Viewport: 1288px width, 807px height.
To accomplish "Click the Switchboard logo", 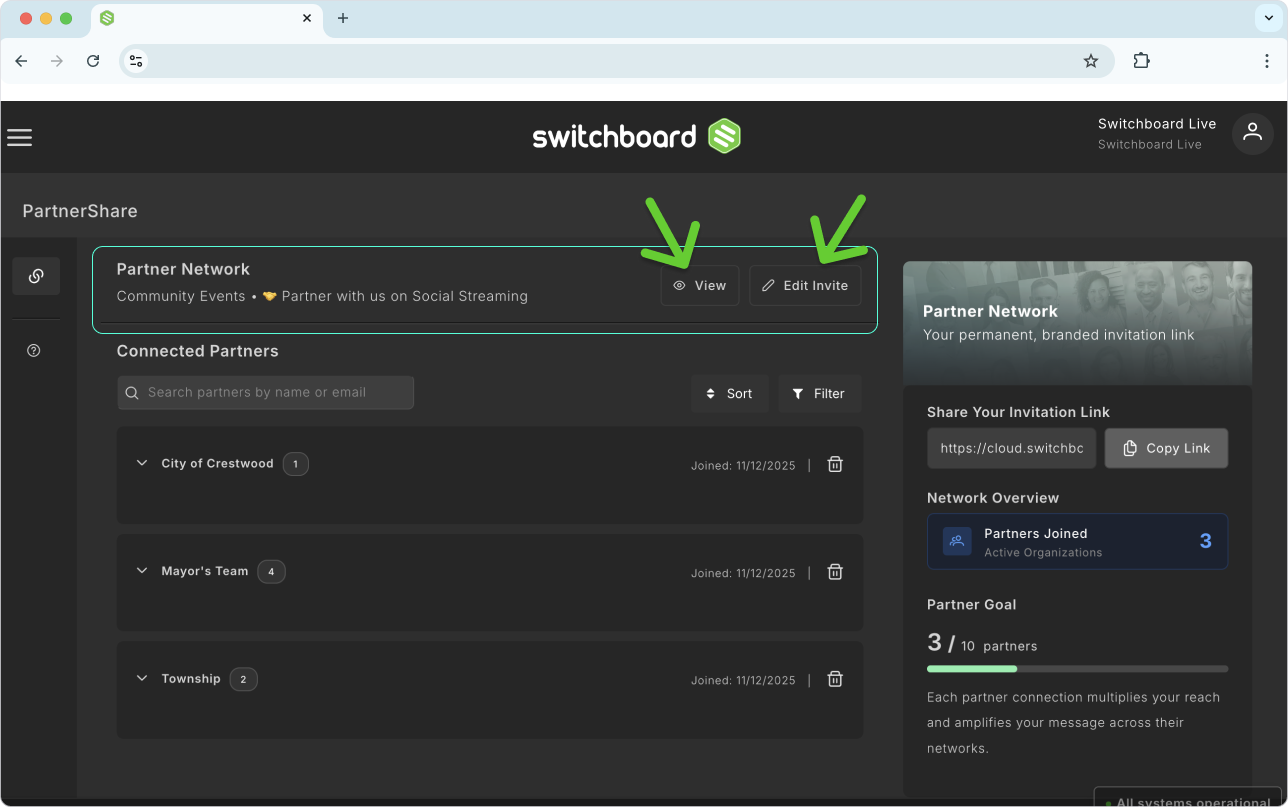I will click(x=636, y=136).
